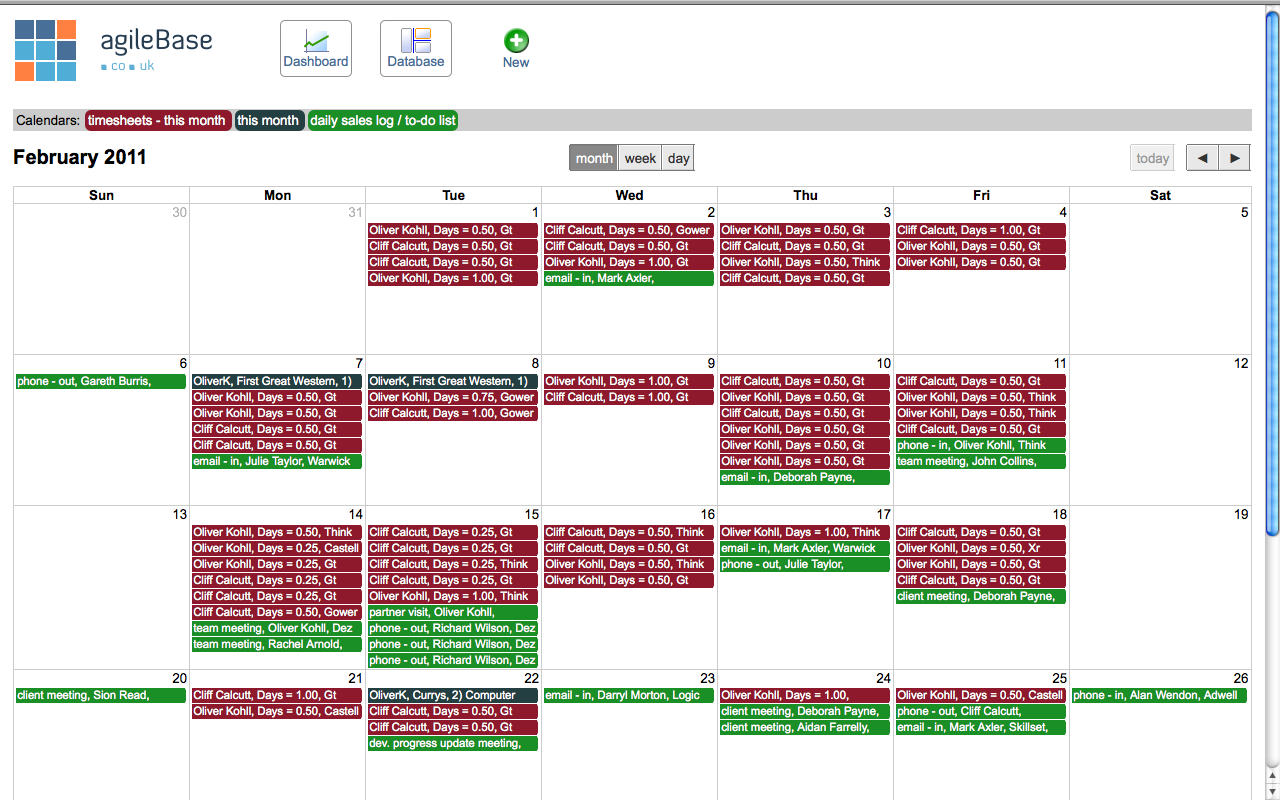The width and height of the screenshot is (1280, 800).
Task: Go to previous month arrow
Action: pyautogui.click(x=1202, y=158)
